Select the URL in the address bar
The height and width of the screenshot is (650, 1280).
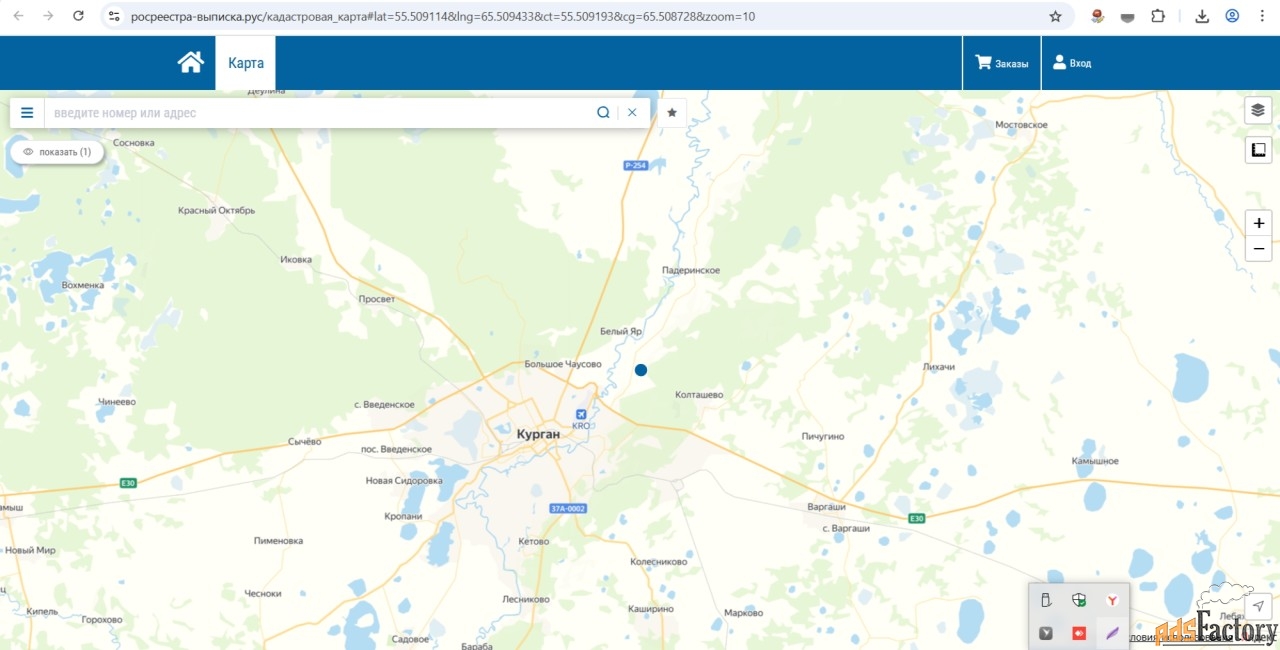pos(443,17)
